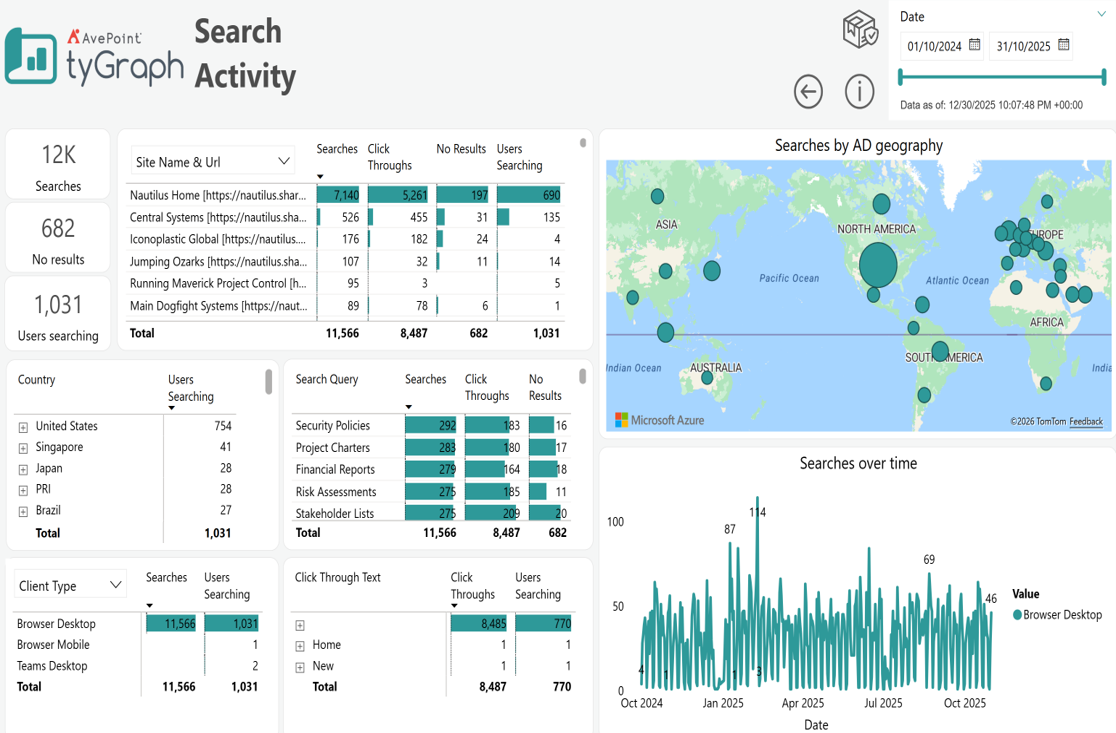Select the Australia map bubble
The image size is (1116, 733).
coord(707,378)
